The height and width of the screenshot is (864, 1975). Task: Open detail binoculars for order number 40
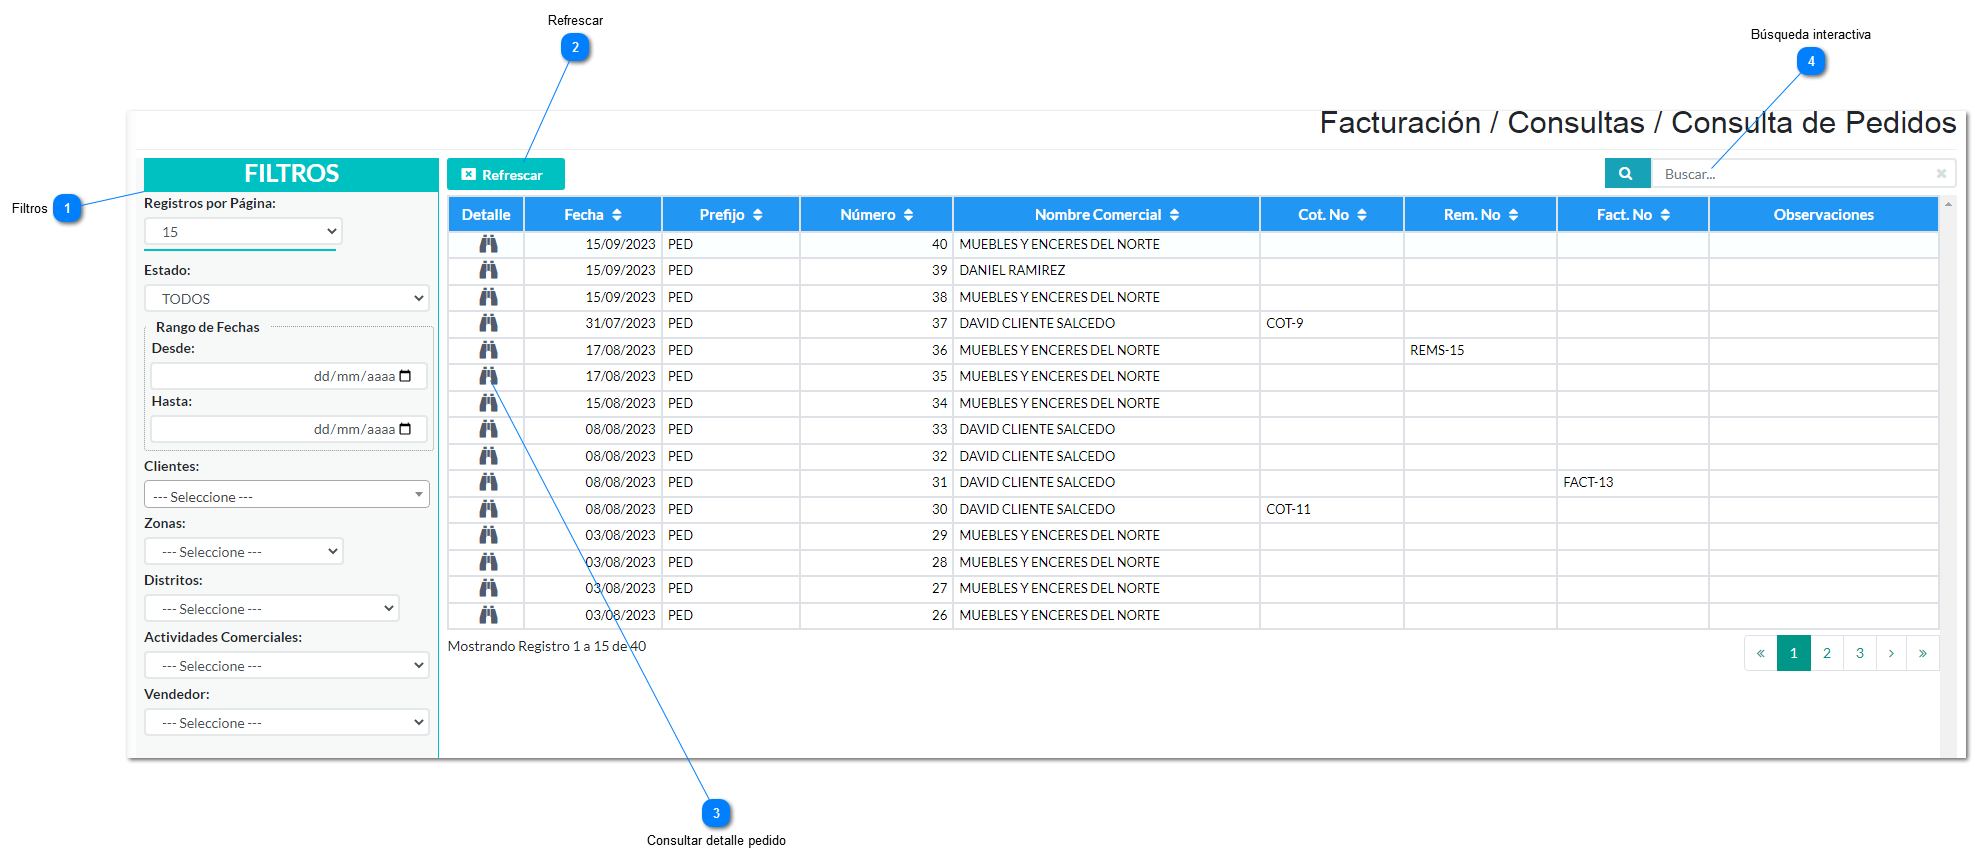(x=488, y=244)
